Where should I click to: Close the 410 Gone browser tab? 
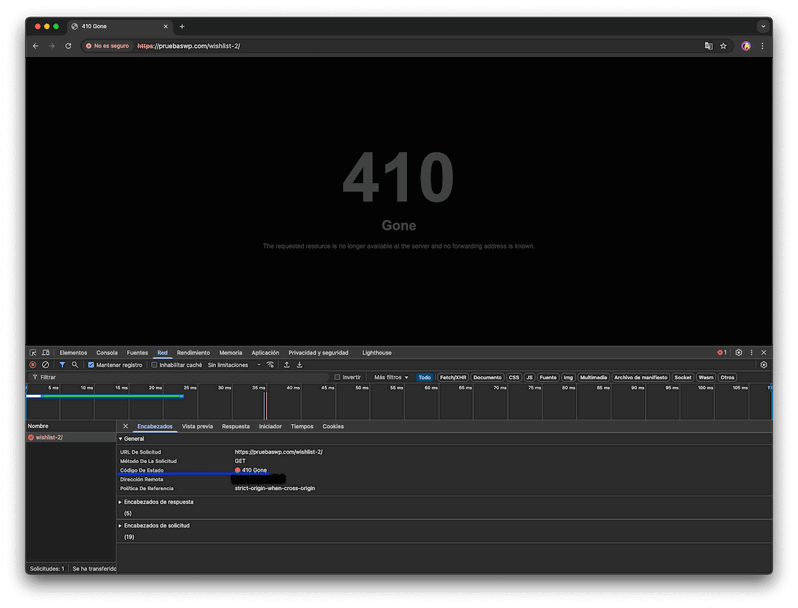click(165, 26)
